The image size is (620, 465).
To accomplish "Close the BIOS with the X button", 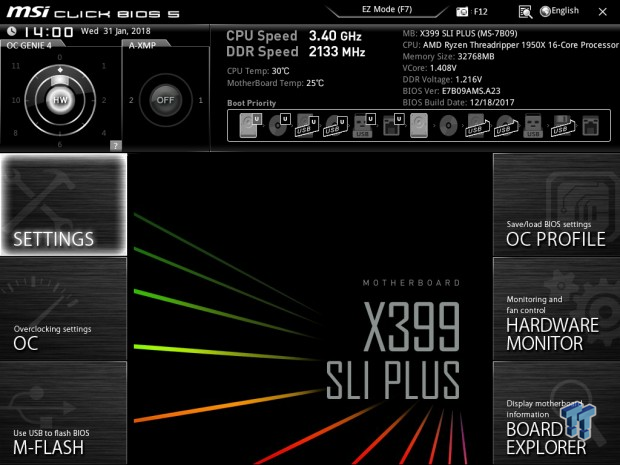I will point(603,12).
